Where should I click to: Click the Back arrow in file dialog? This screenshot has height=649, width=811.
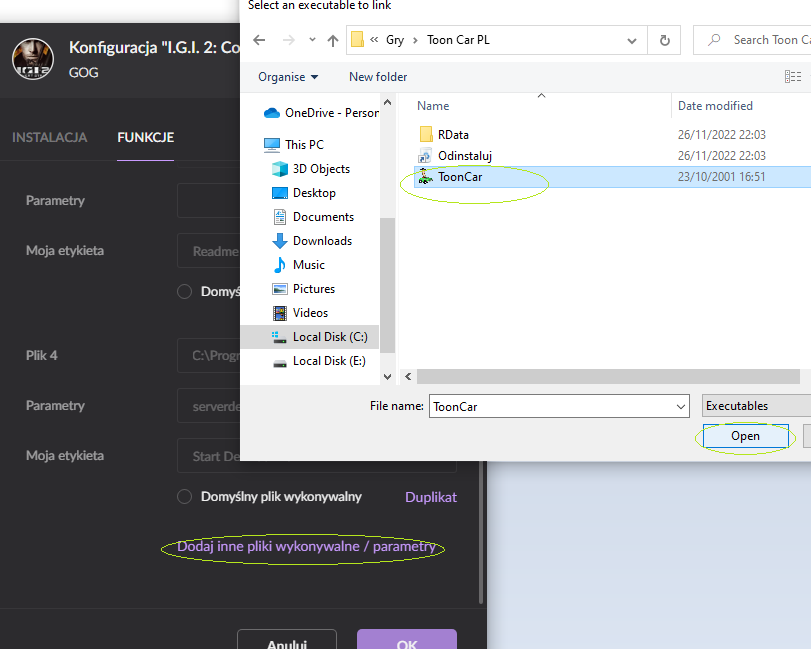(259, 40)
